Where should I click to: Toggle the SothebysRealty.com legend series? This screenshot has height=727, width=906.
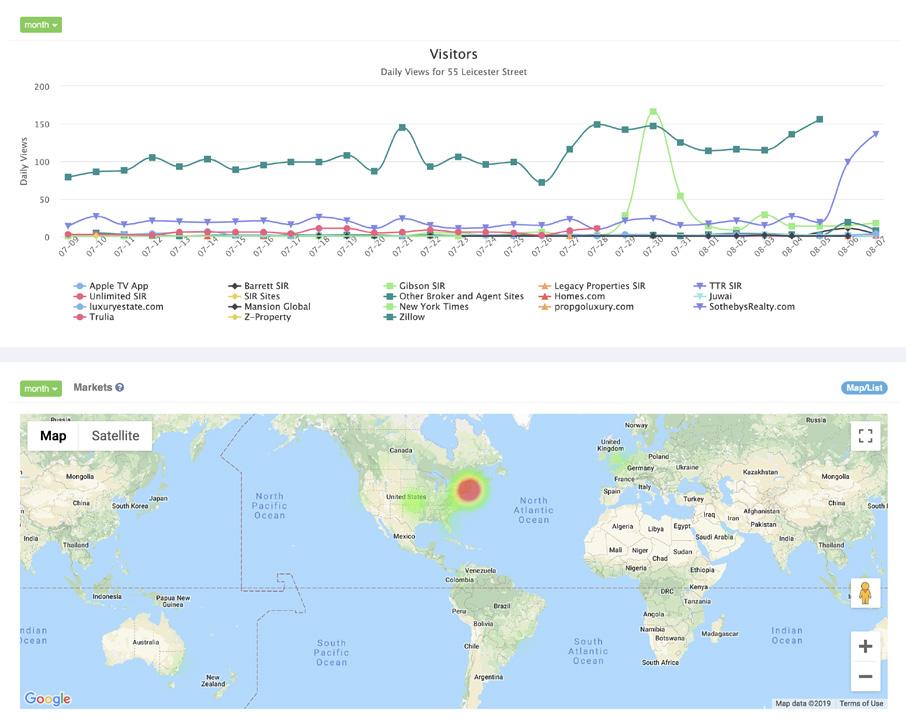click(745, 306)
